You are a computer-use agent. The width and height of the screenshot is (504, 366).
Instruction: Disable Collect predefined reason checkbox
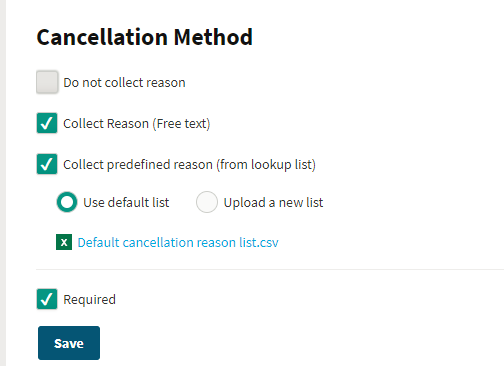[47, 164]
